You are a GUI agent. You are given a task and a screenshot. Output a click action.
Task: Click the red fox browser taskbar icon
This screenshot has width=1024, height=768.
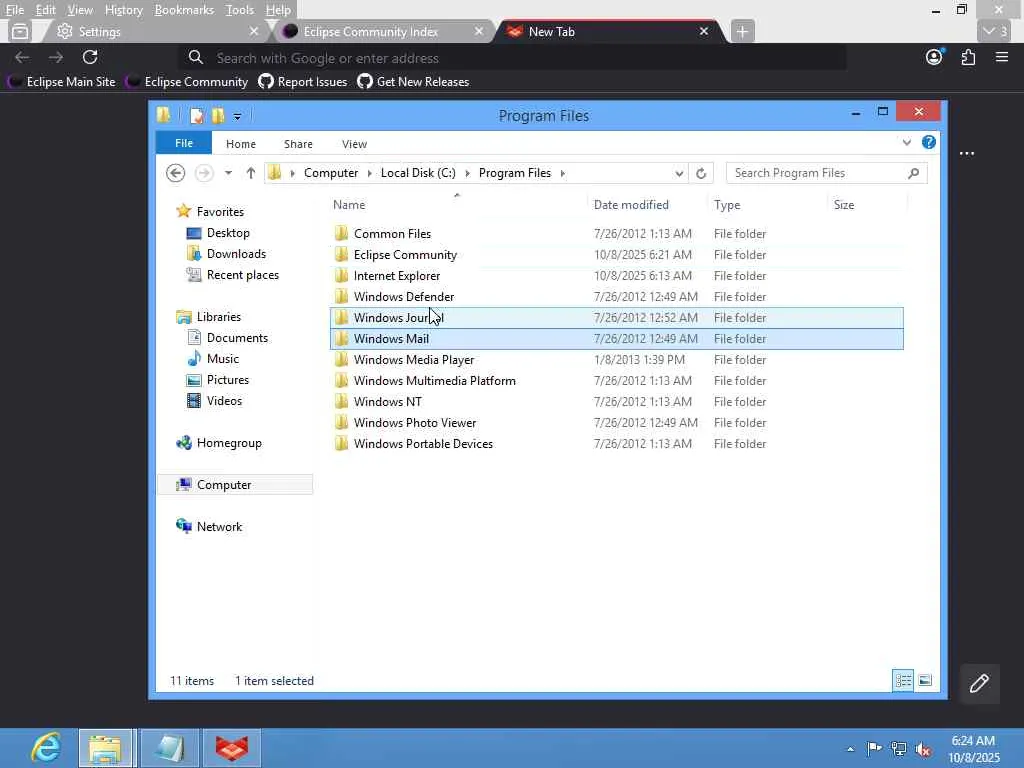(x=232, y=748)
